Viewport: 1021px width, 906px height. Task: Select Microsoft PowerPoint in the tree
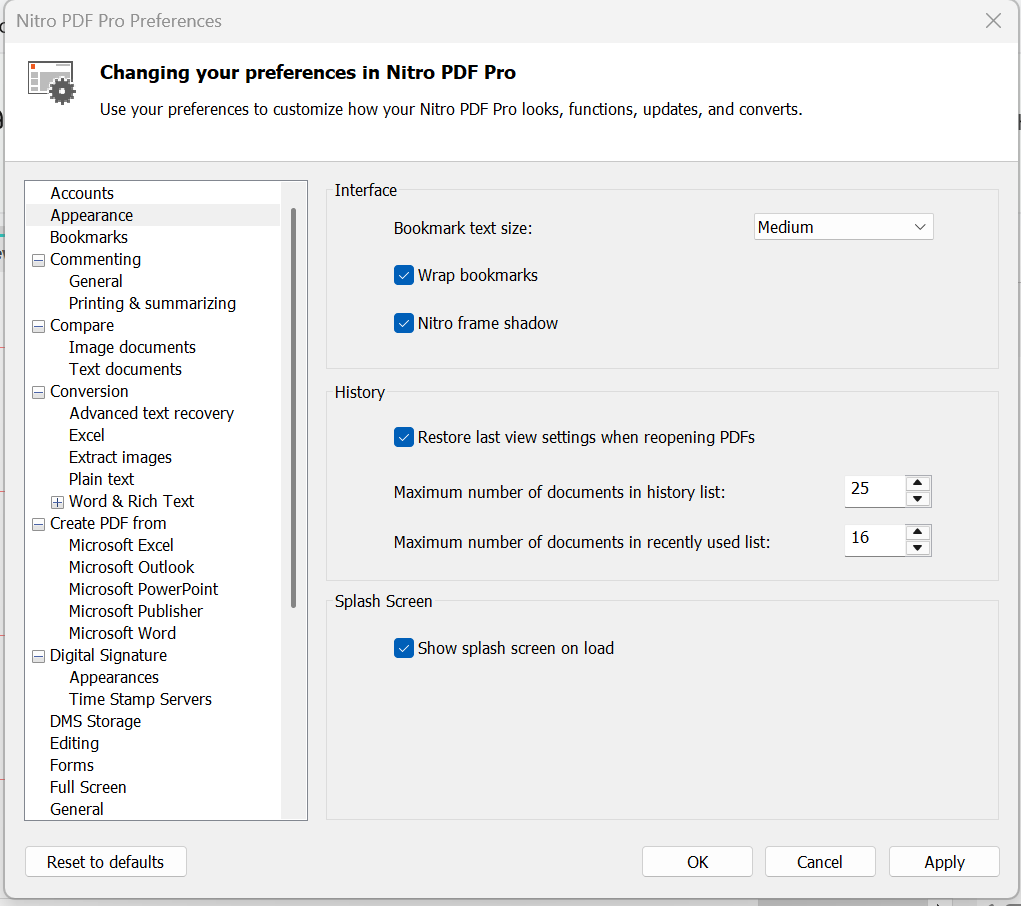coord(143,589)
